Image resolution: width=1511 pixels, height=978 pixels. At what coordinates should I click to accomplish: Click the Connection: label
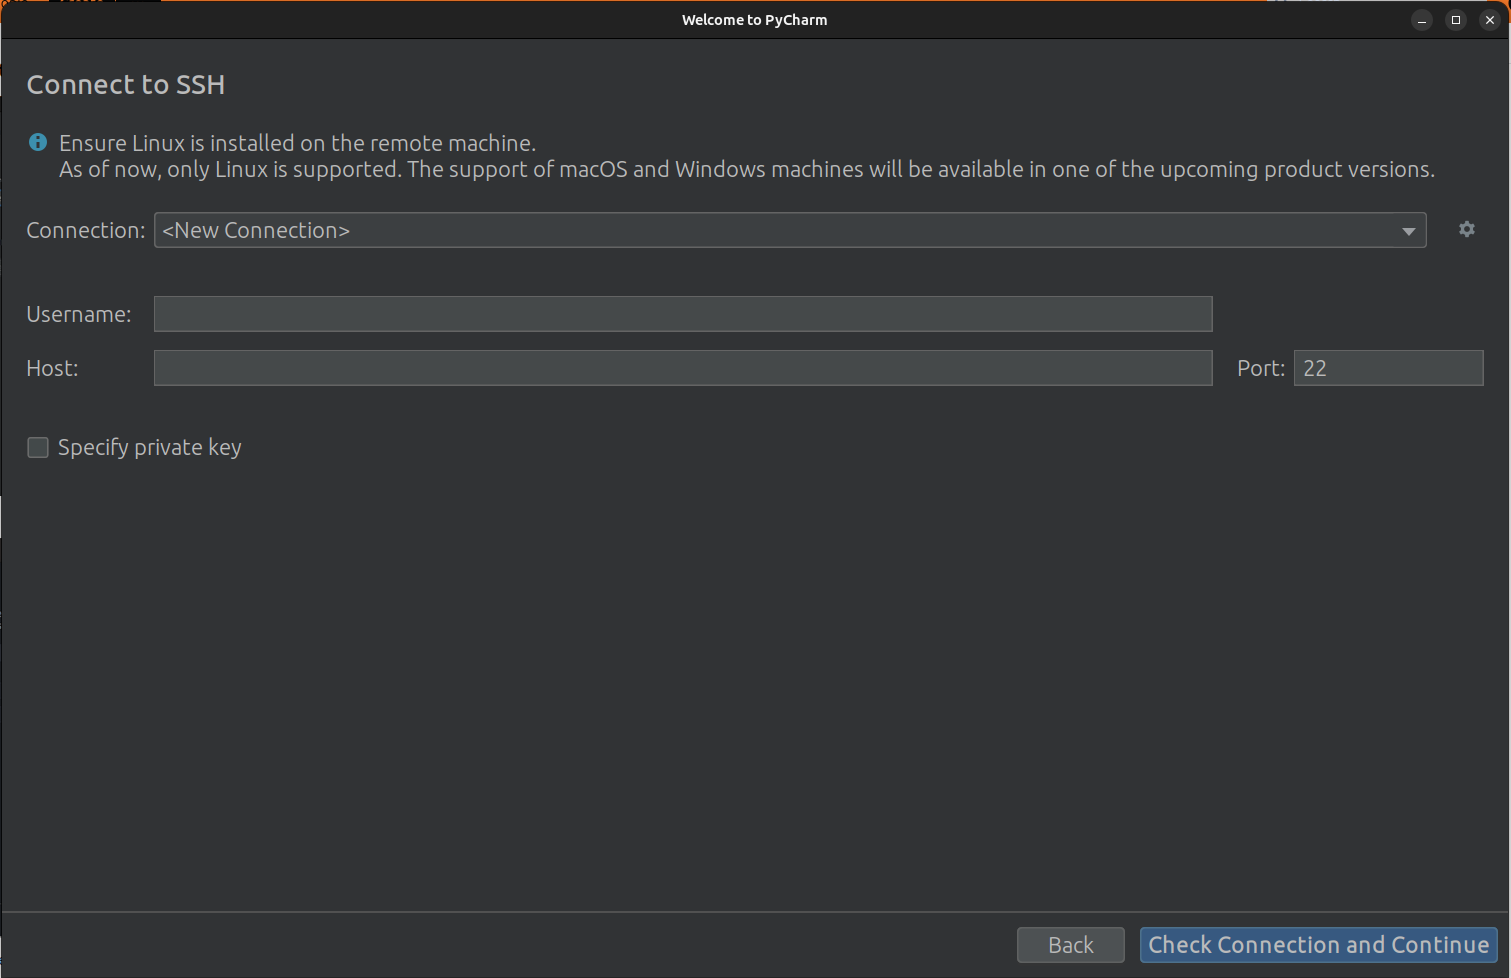[86, 230]
